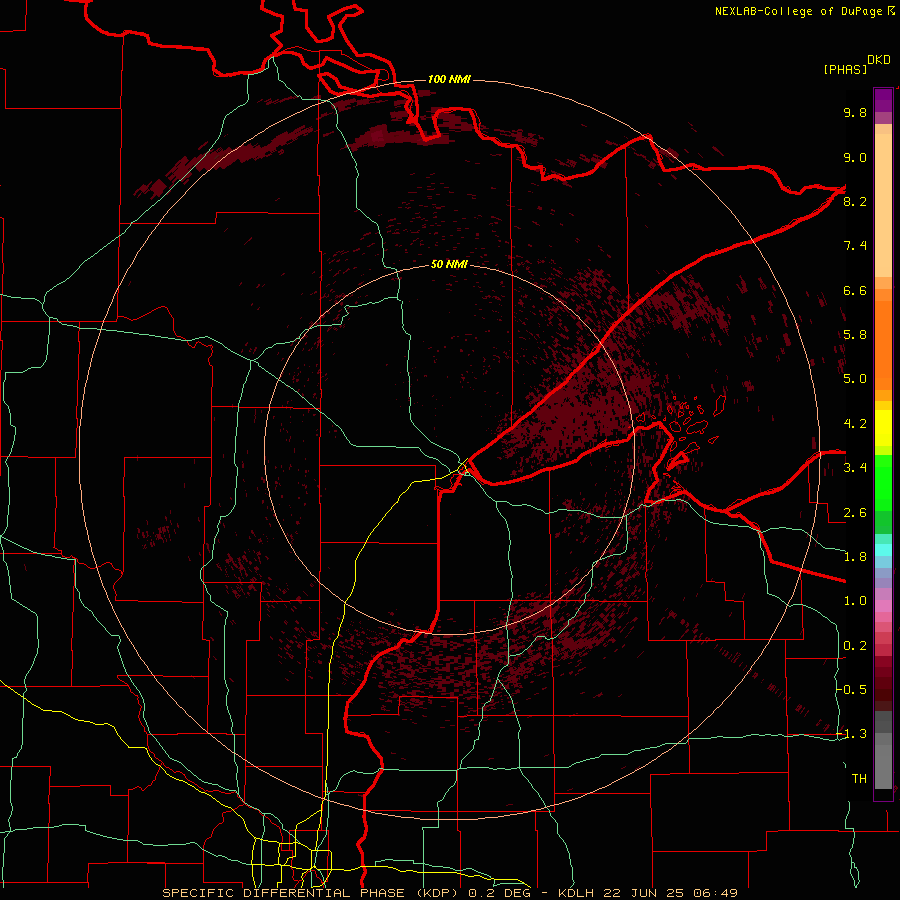
Task: Click the 3.4 scale value
Action: (855, 468)
